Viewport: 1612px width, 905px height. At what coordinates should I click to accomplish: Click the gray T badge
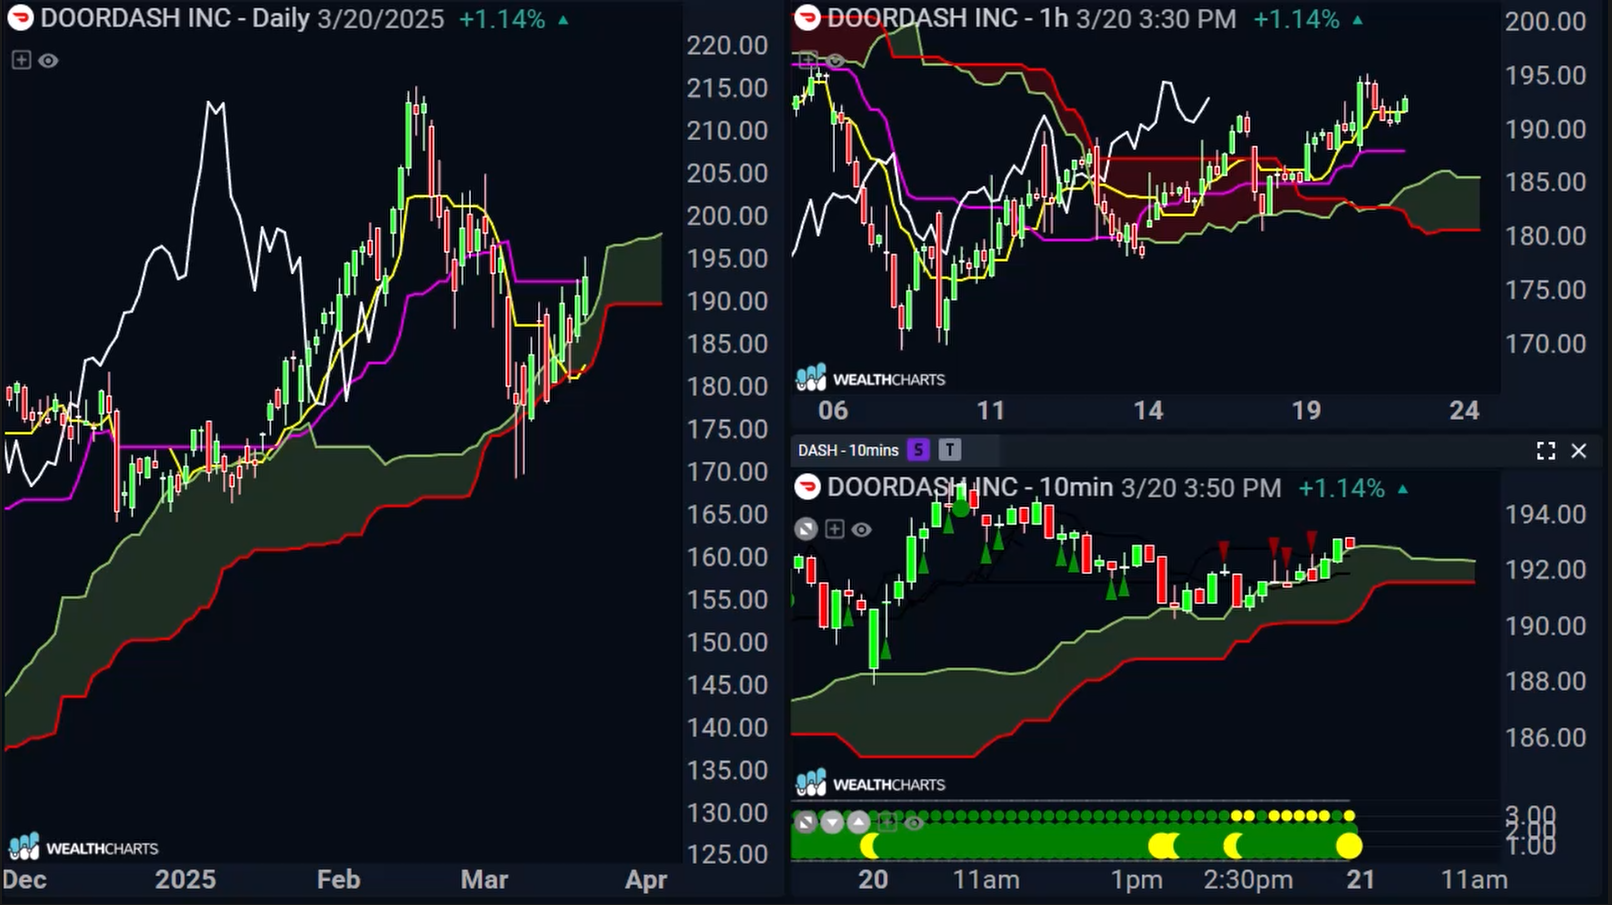pyautogui.click(x=950, y=450)
